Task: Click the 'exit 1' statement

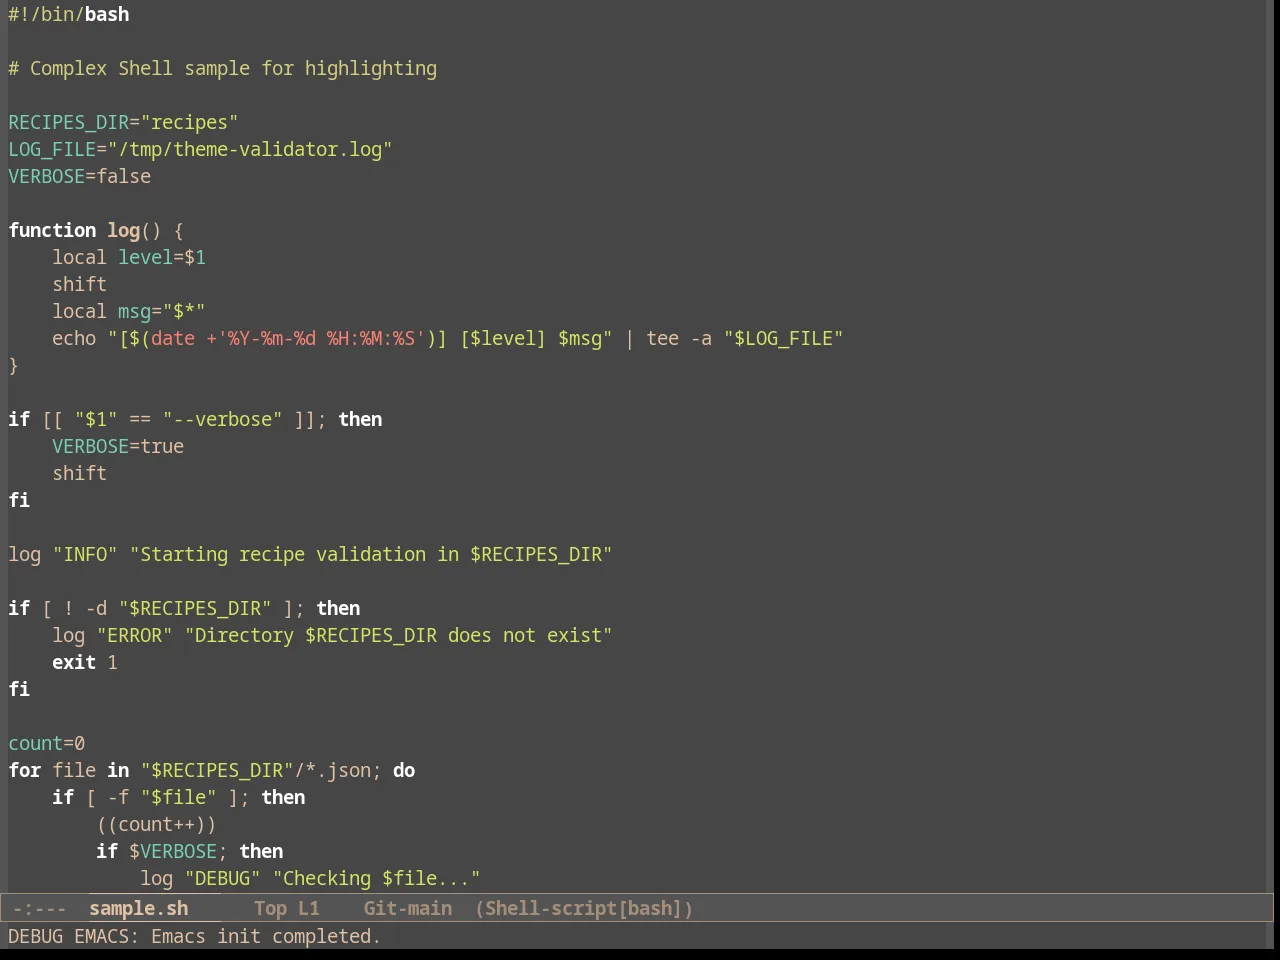Action: [x=85, y=662]
